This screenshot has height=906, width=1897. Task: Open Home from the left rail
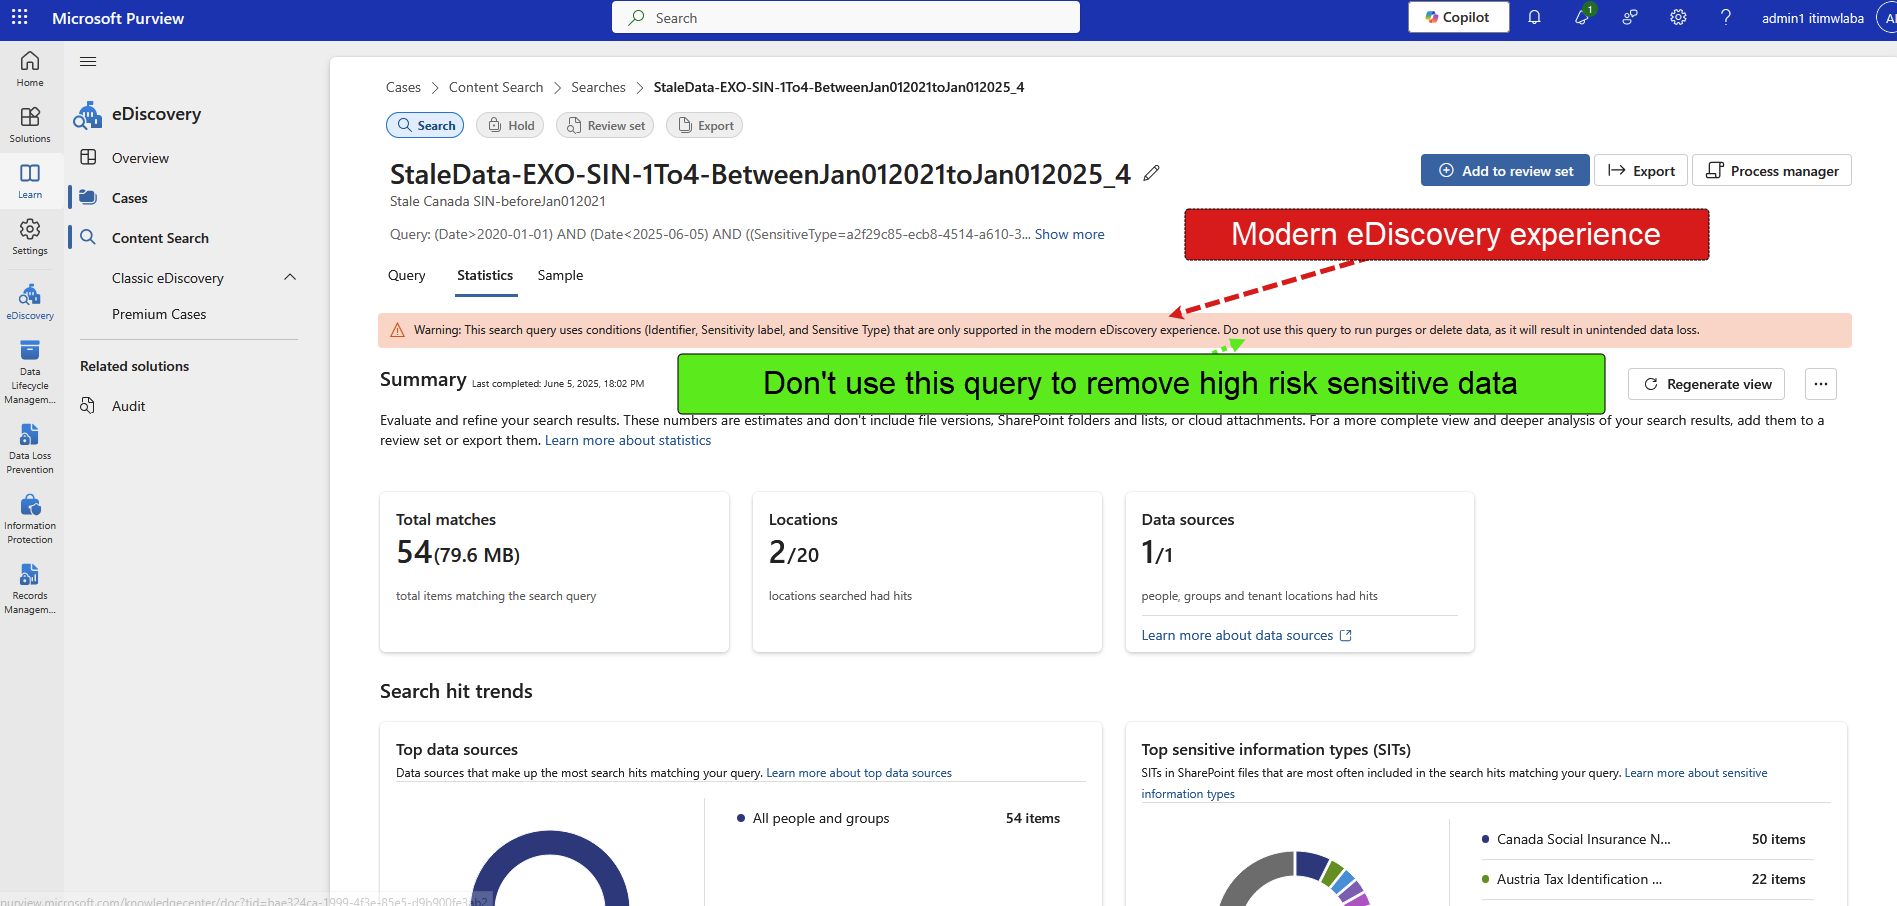click(30, 69)
